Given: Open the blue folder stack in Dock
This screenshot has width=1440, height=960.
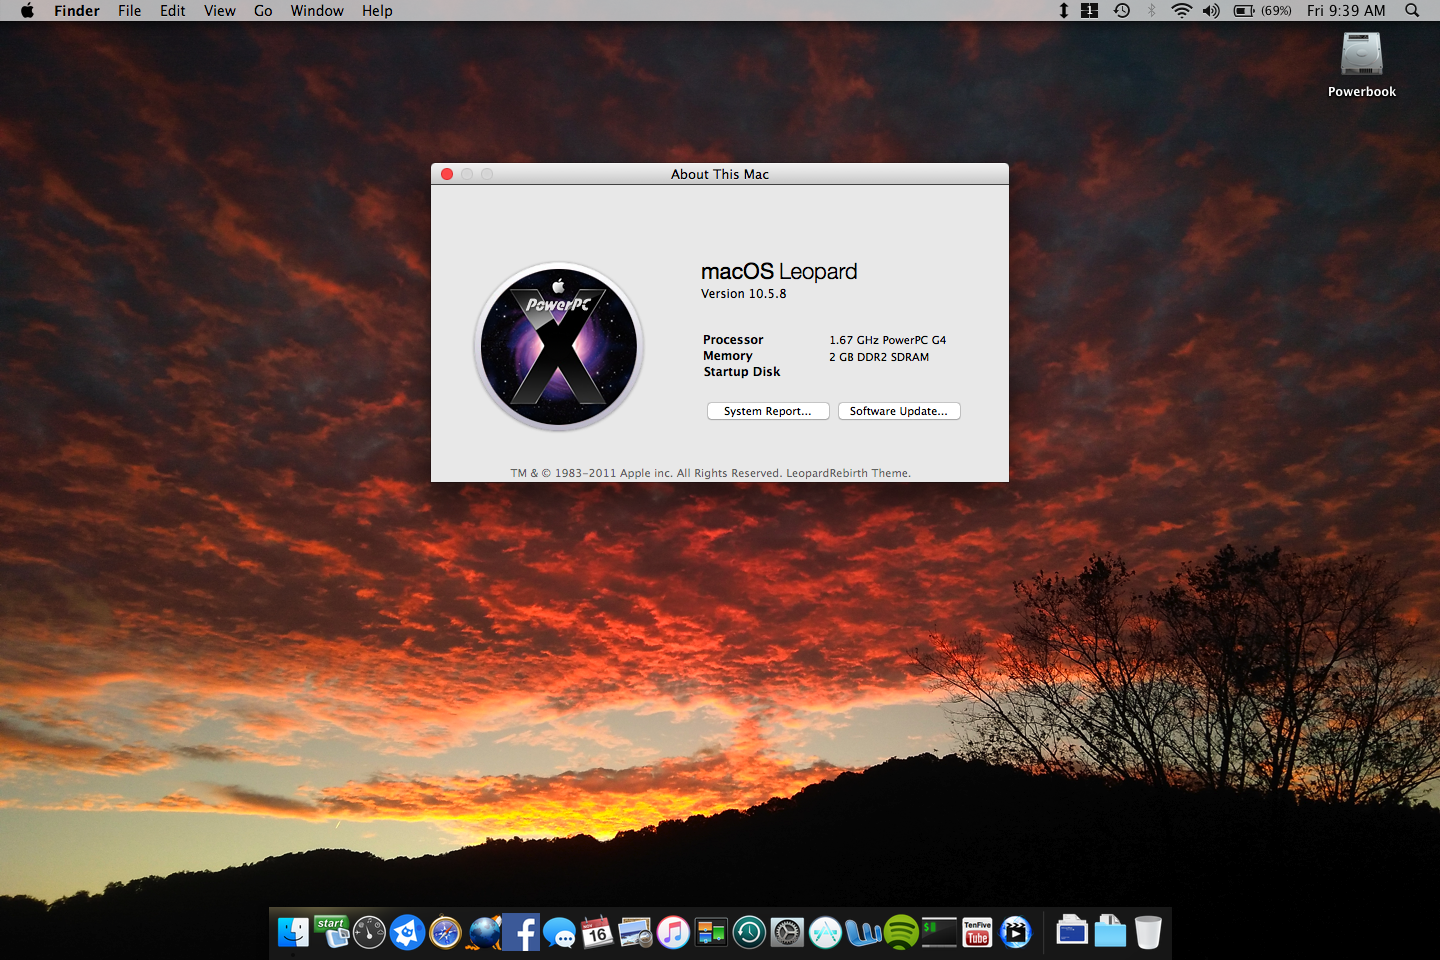Looking at the screenshot, I should 1110,932.
